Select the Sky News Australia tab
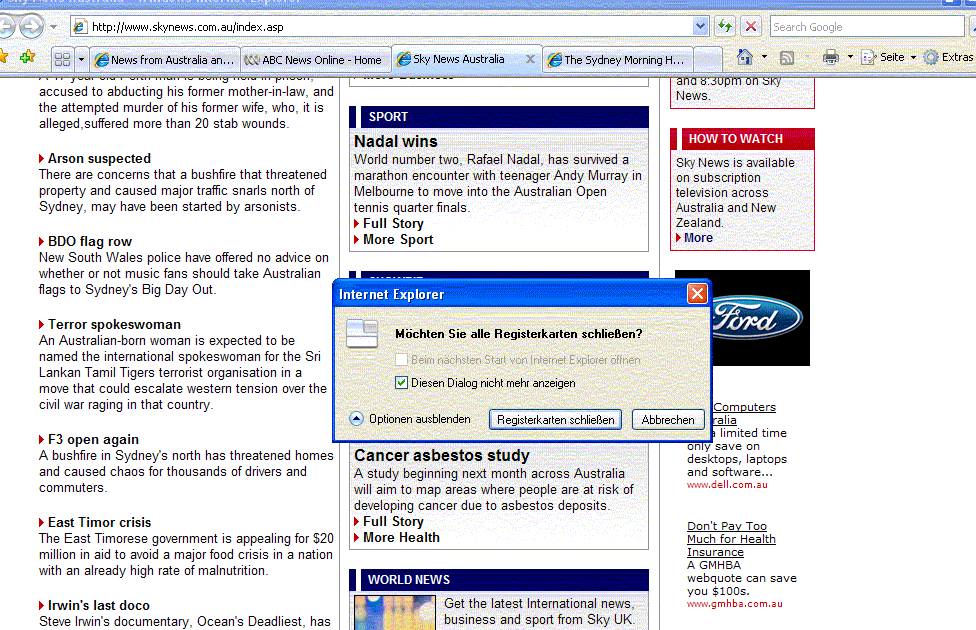The image size is (976, 630). click(x=458, y=59)
